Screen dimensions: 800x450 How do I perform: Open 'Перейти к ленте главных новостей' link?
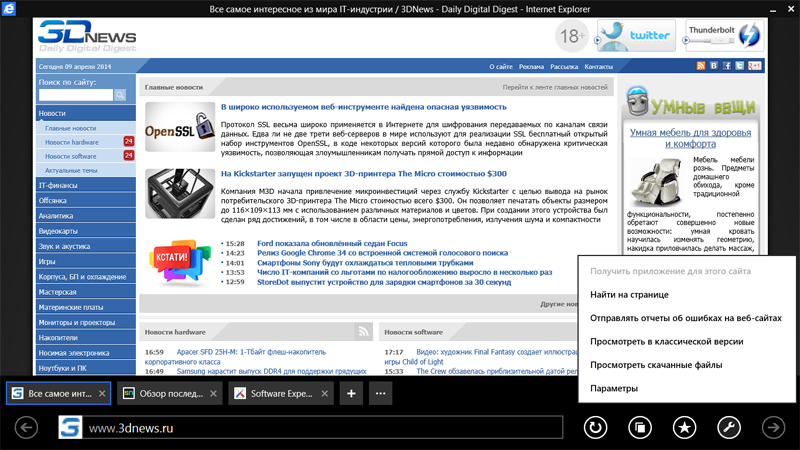coord(555,87)
